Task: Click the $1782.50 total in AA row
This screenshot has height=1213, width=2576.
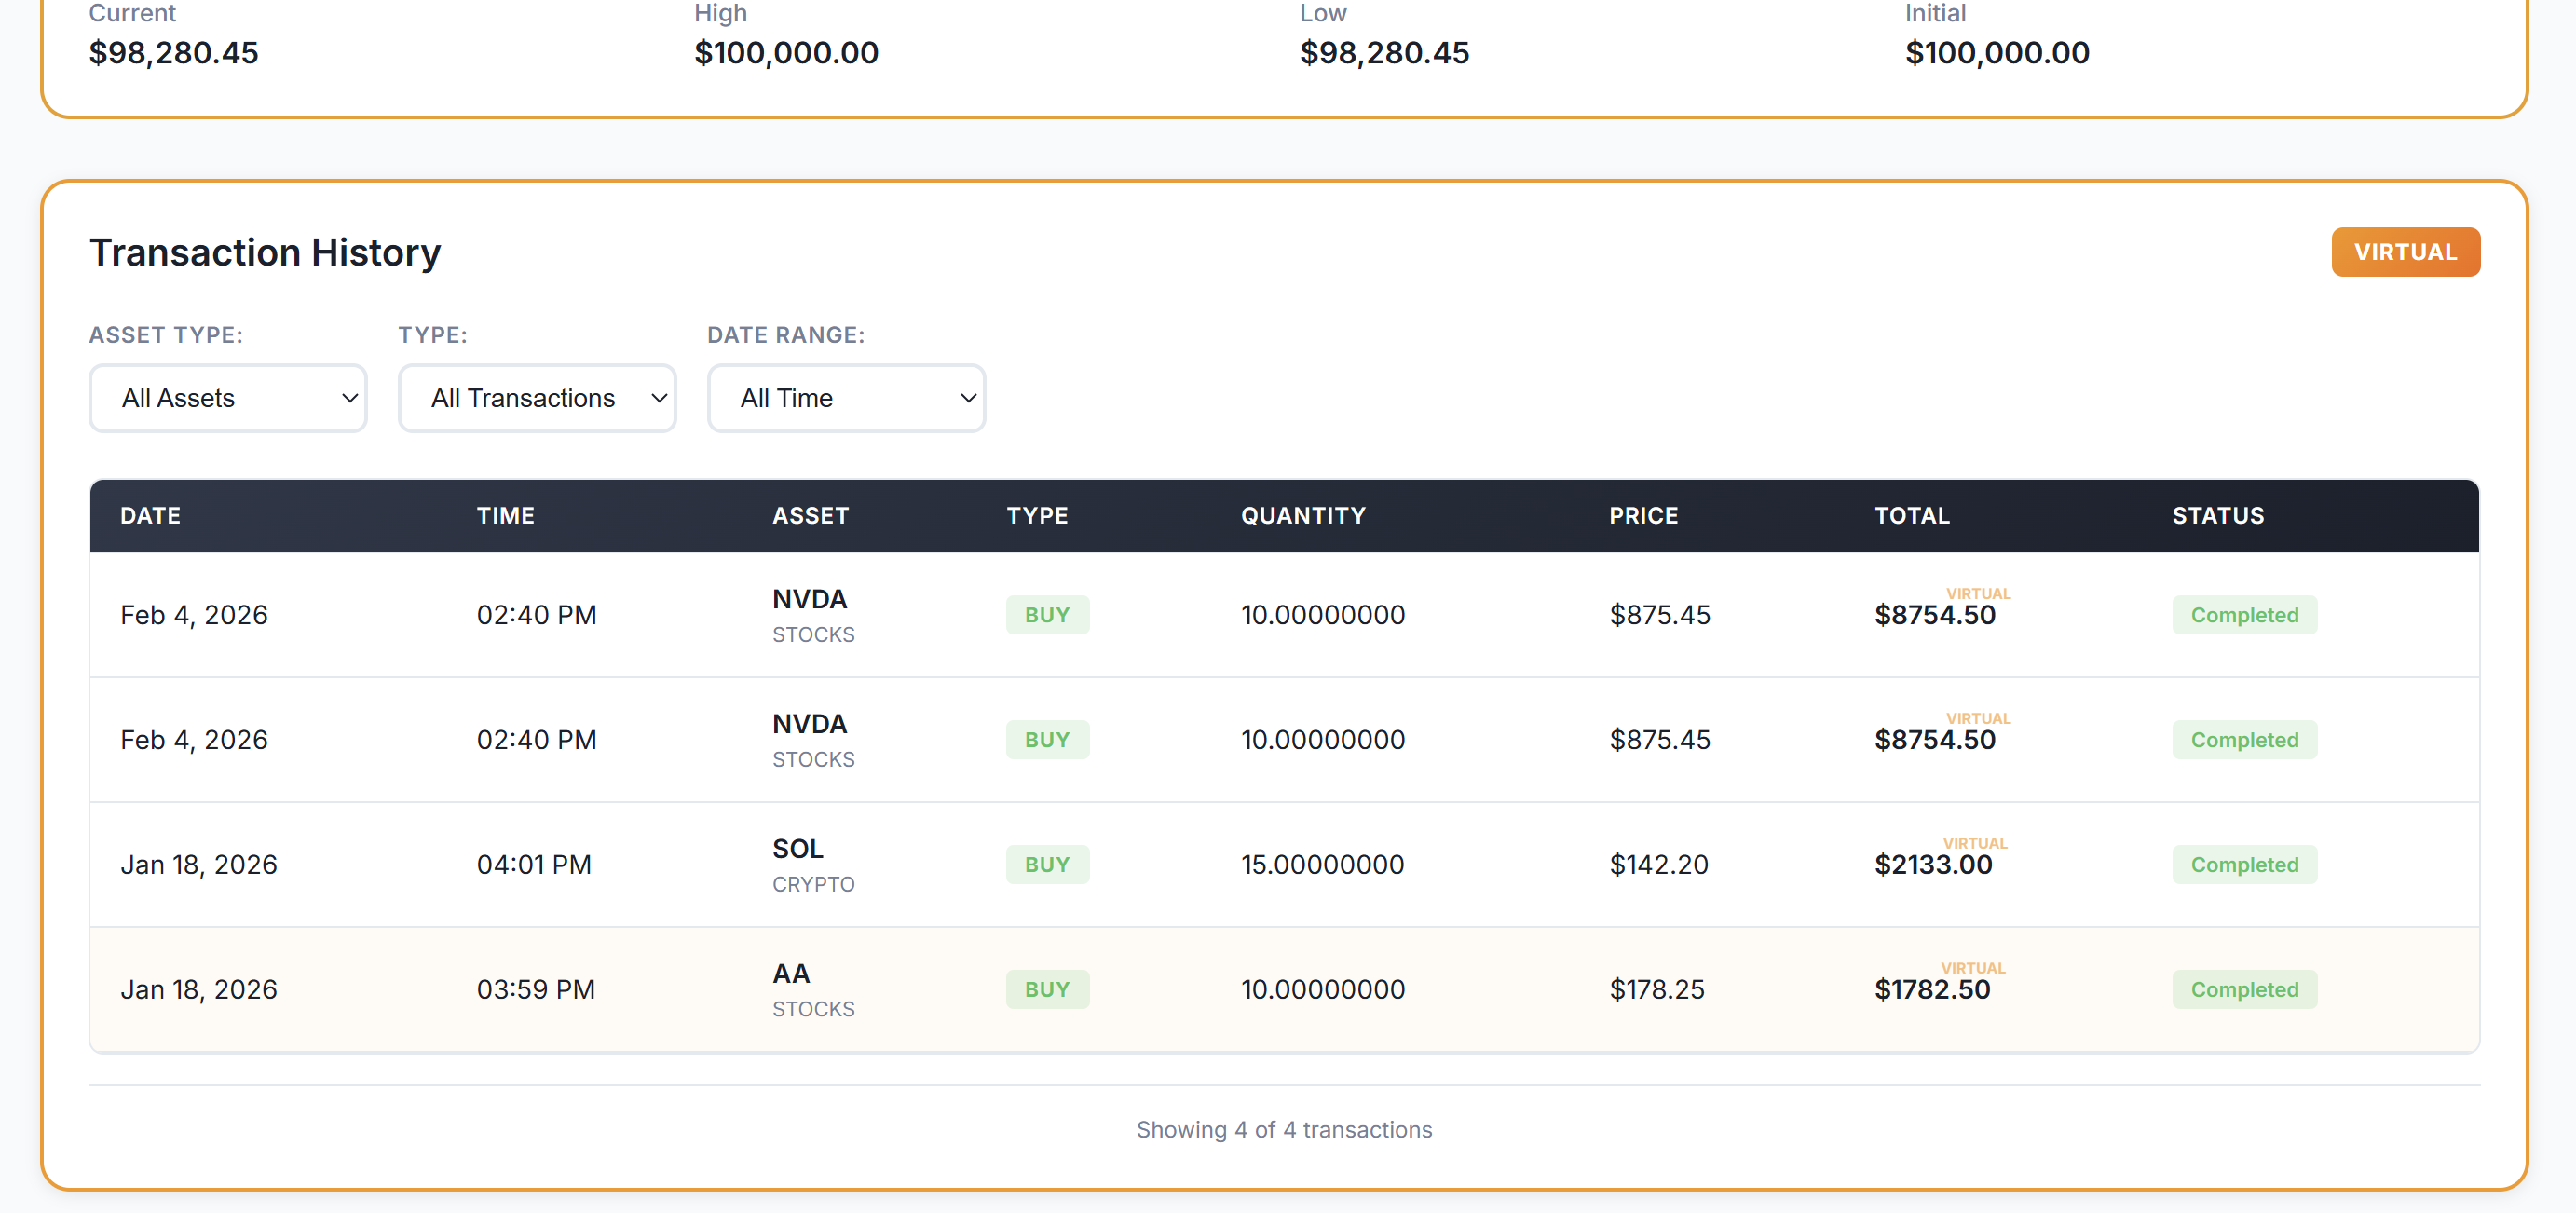Action: pos(1931,990)
